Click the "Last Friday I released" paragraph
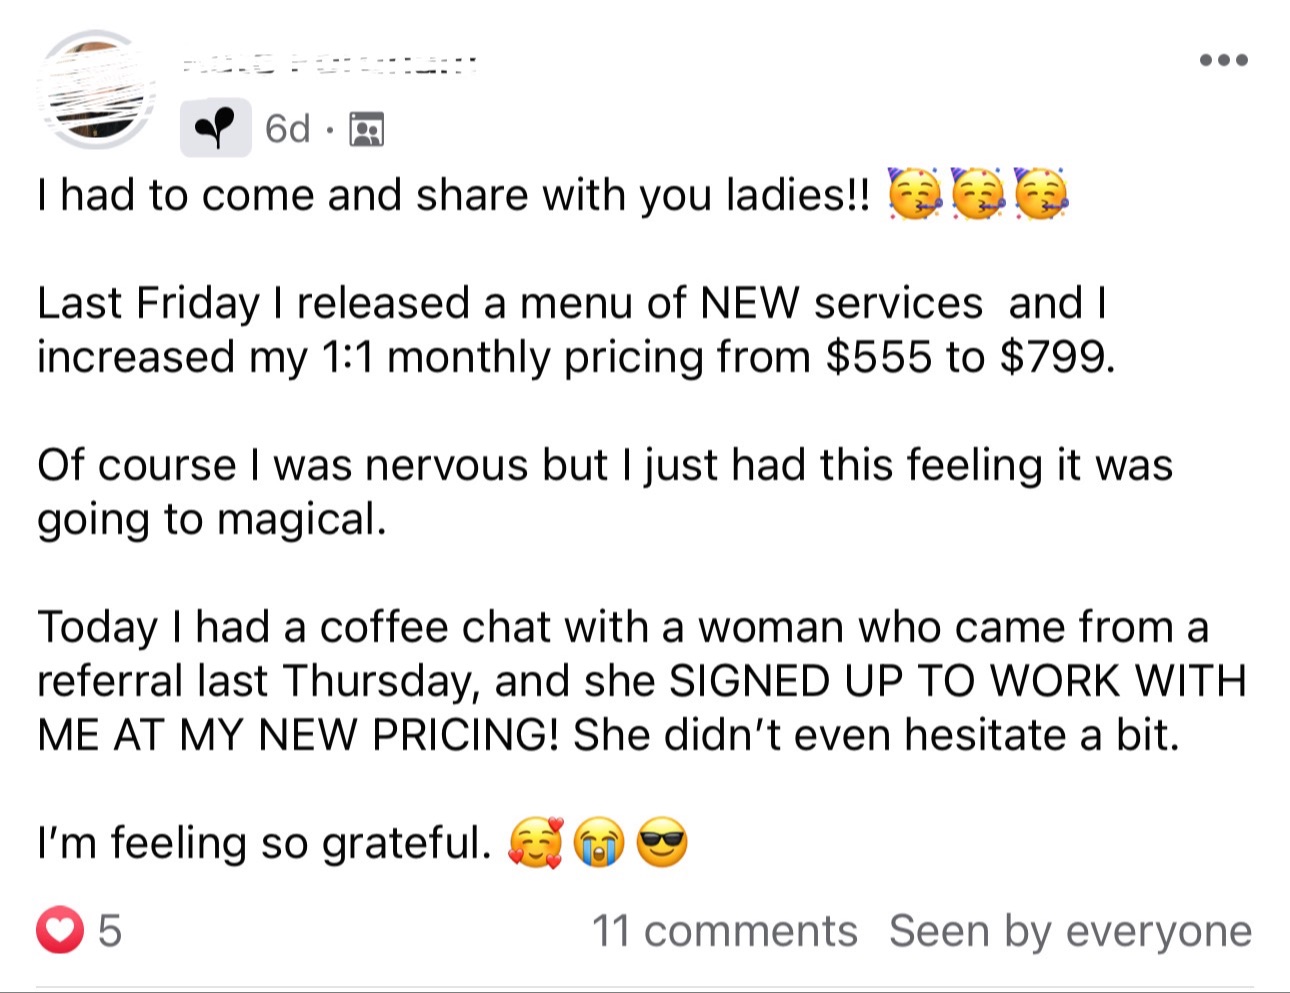This screenshot has height=993, width=1290. (575, 330)
